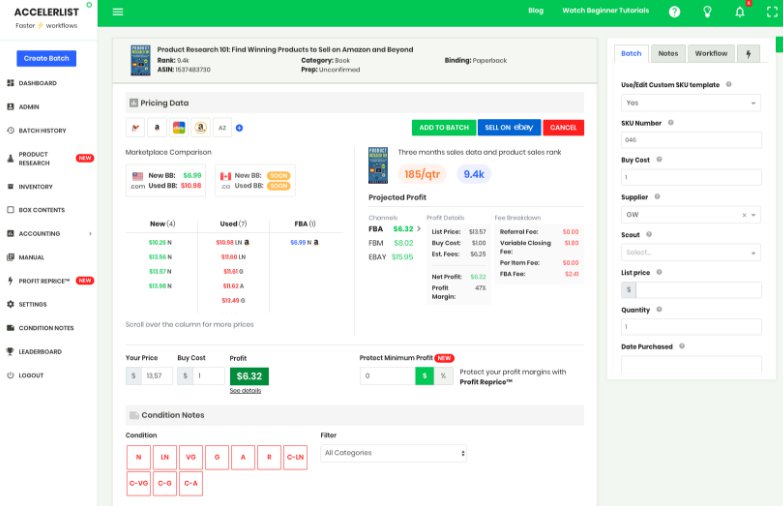
Task: Open the round Amazon seller icon
Action: tap(201, 128)
